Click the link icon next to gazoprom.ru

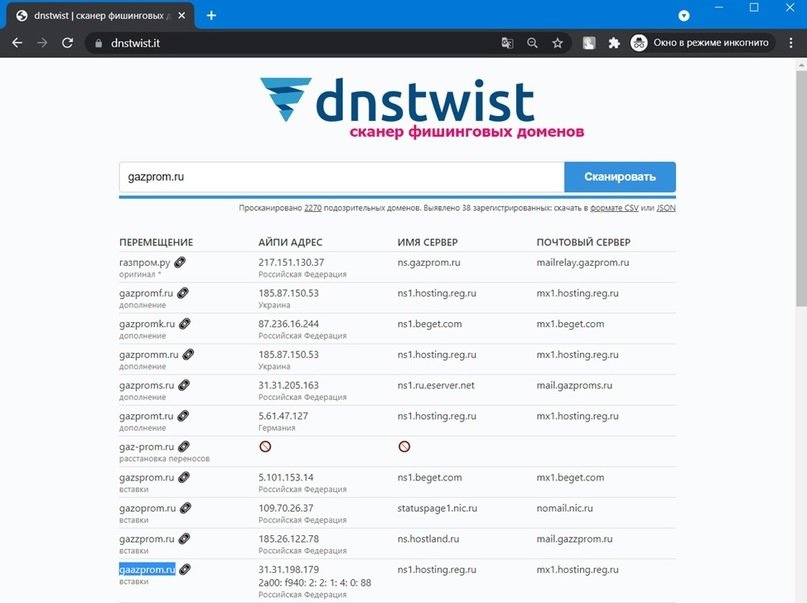click(185, 508)
